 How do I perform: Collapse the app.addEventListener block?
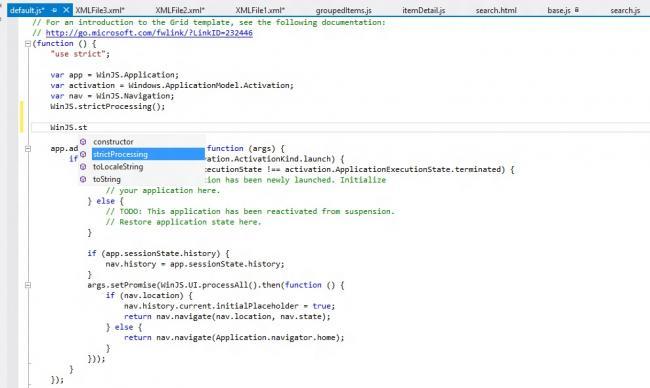tap(28, 148)
